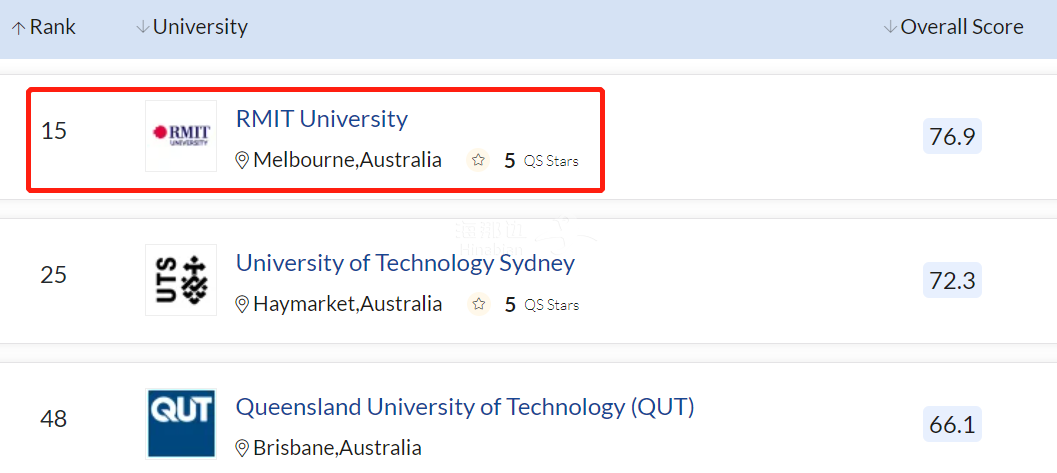
Task: Click the UTS QS Stars star icon
Action: (x=478, y=304)
